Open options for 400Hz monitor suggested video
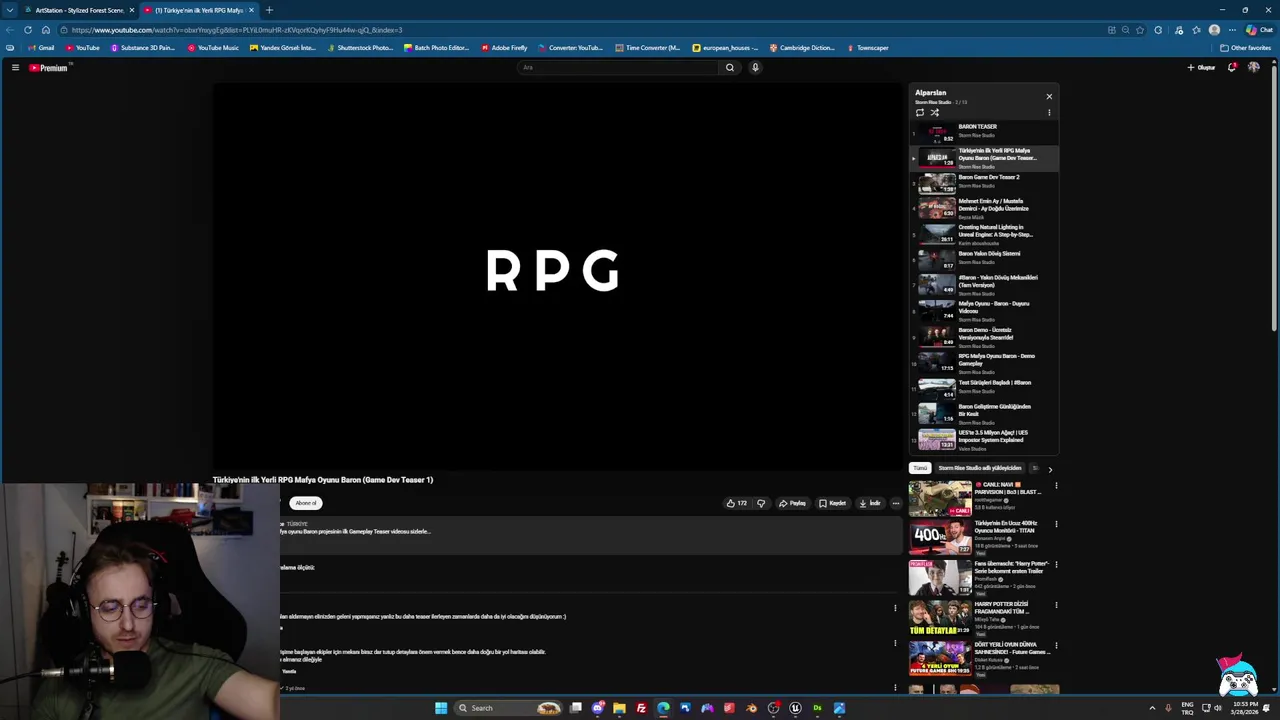 (1055, 524)
